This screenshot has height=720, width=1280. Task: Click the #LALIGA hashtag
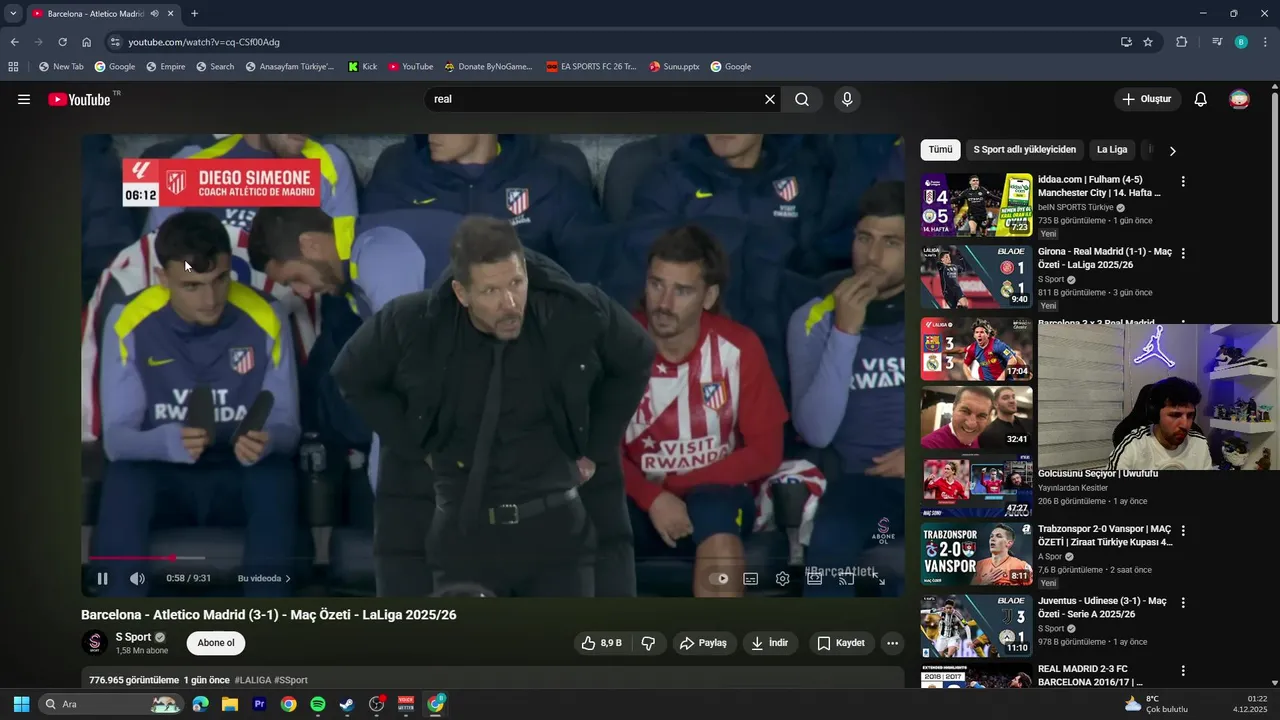tap(253, 680)
